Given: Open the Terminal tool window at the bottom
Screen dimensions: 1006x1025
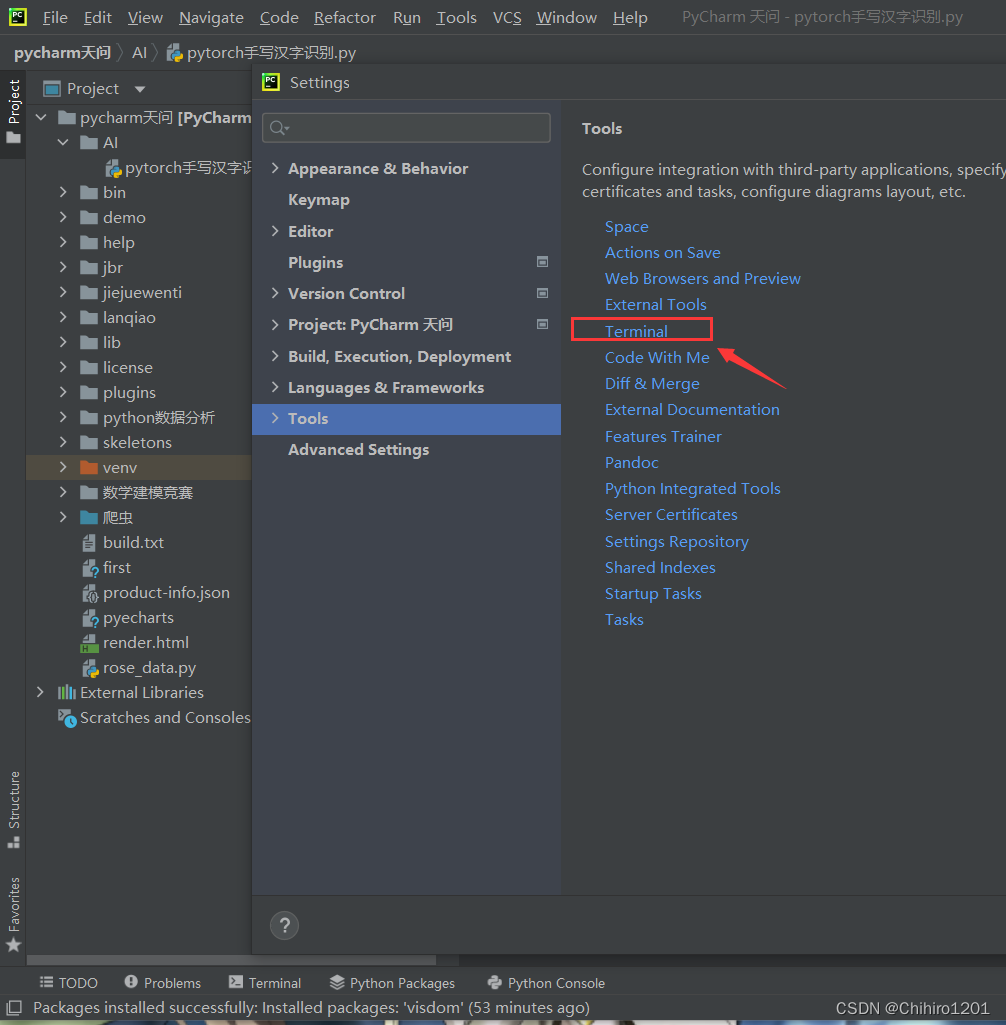Looking at the screenshot, I should pyautogui.click(x=265, y=983).
